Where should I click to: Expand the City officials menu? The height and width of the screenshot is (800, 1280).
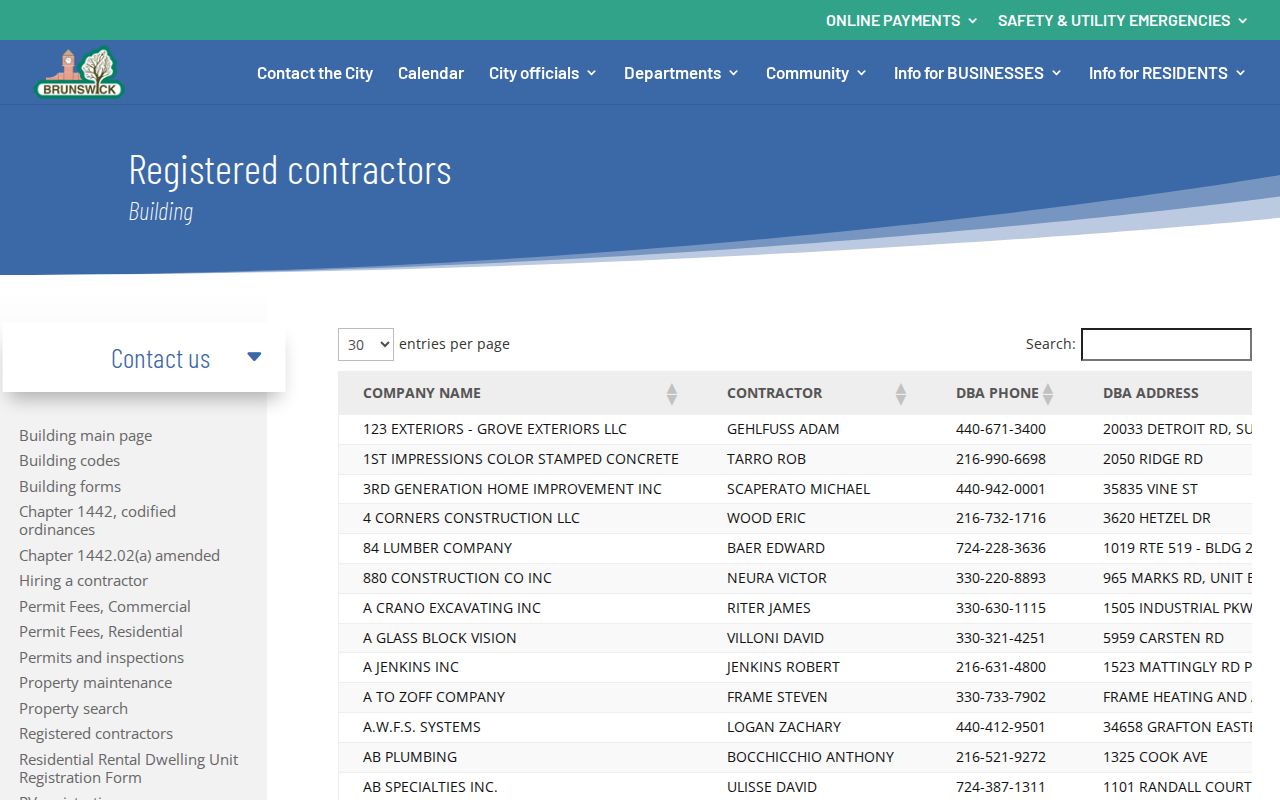(x=543, y=73)
